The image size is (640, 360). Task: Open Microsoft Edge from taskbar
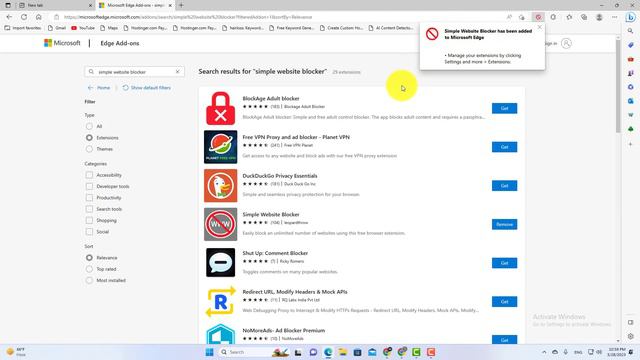click(x=328, y=352)
